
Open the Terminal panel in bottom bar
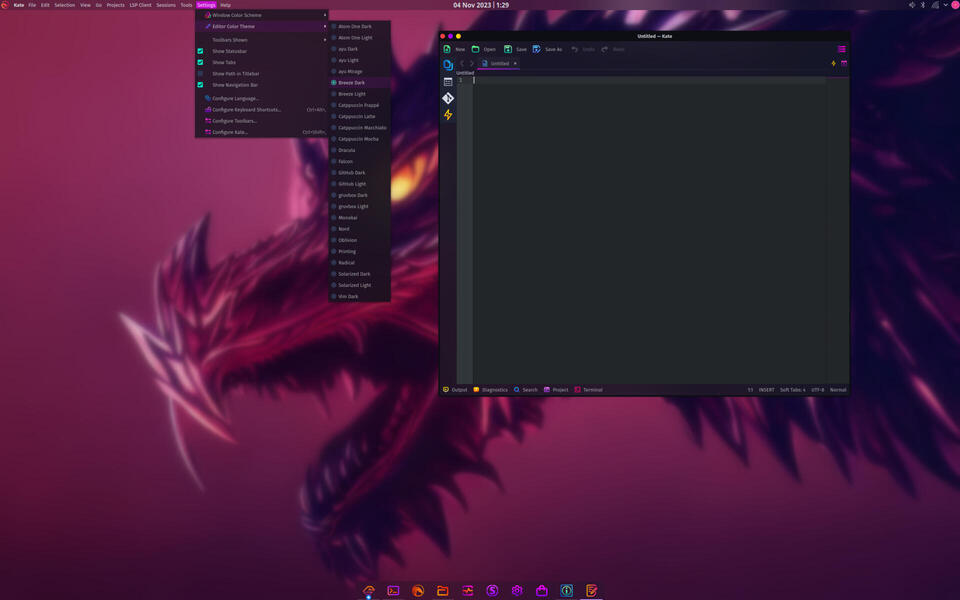pyautogui.click(x=588, y=389)
